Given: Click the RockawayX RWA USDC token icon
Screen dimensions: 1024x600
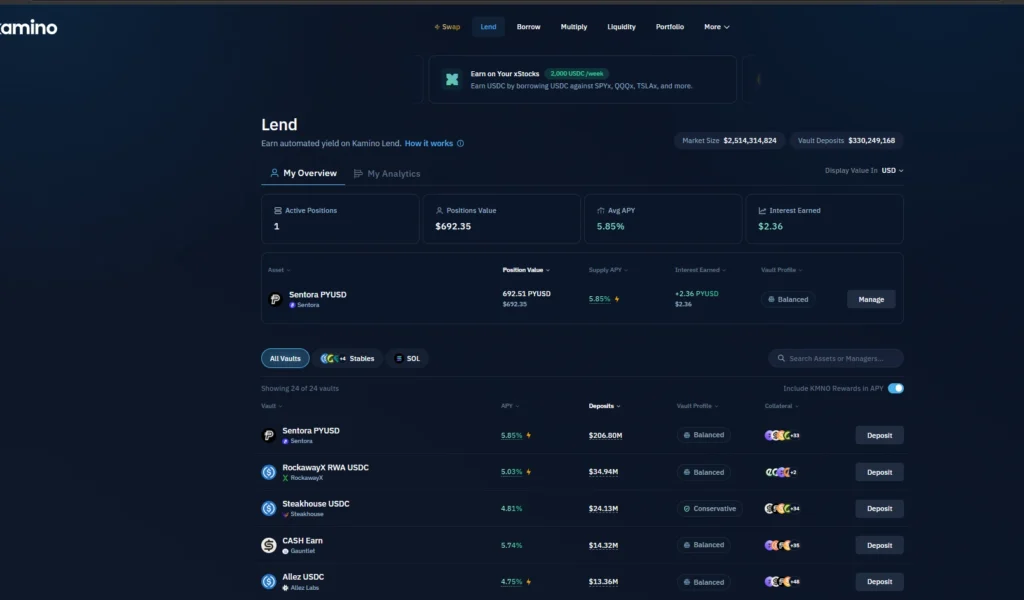Looking at the screenshot, I should [x=269, y=472].
